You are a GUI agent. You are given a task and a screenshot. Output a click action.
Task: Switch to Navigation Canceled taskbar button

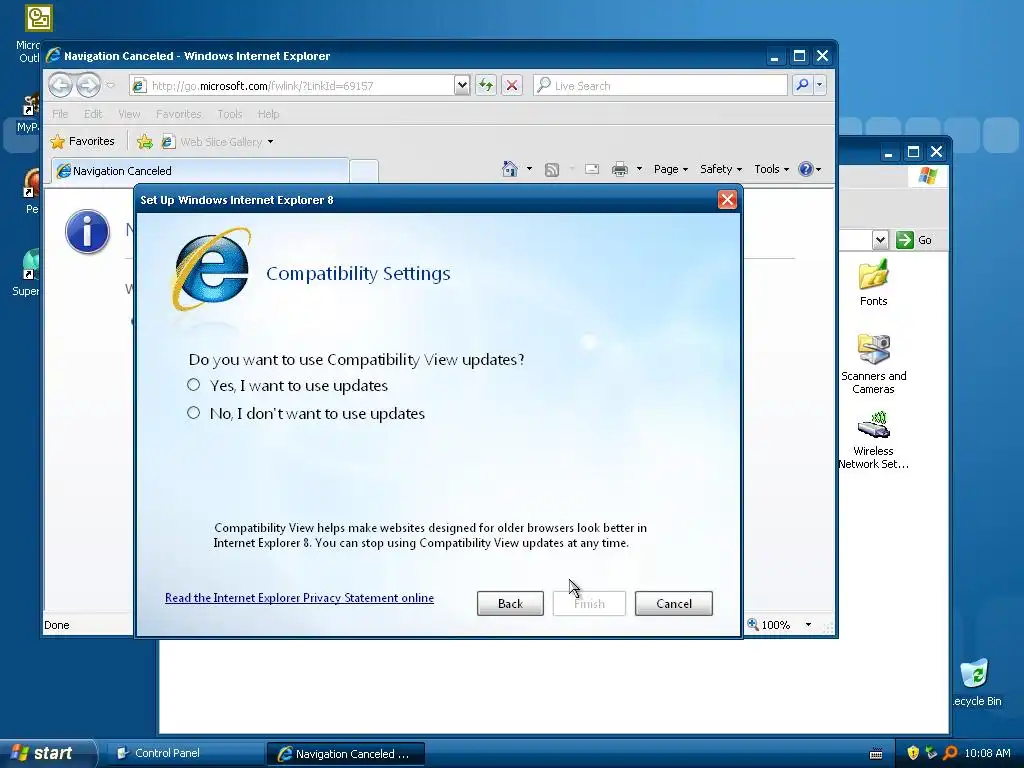pyautogui.click(x=345, y=754)
